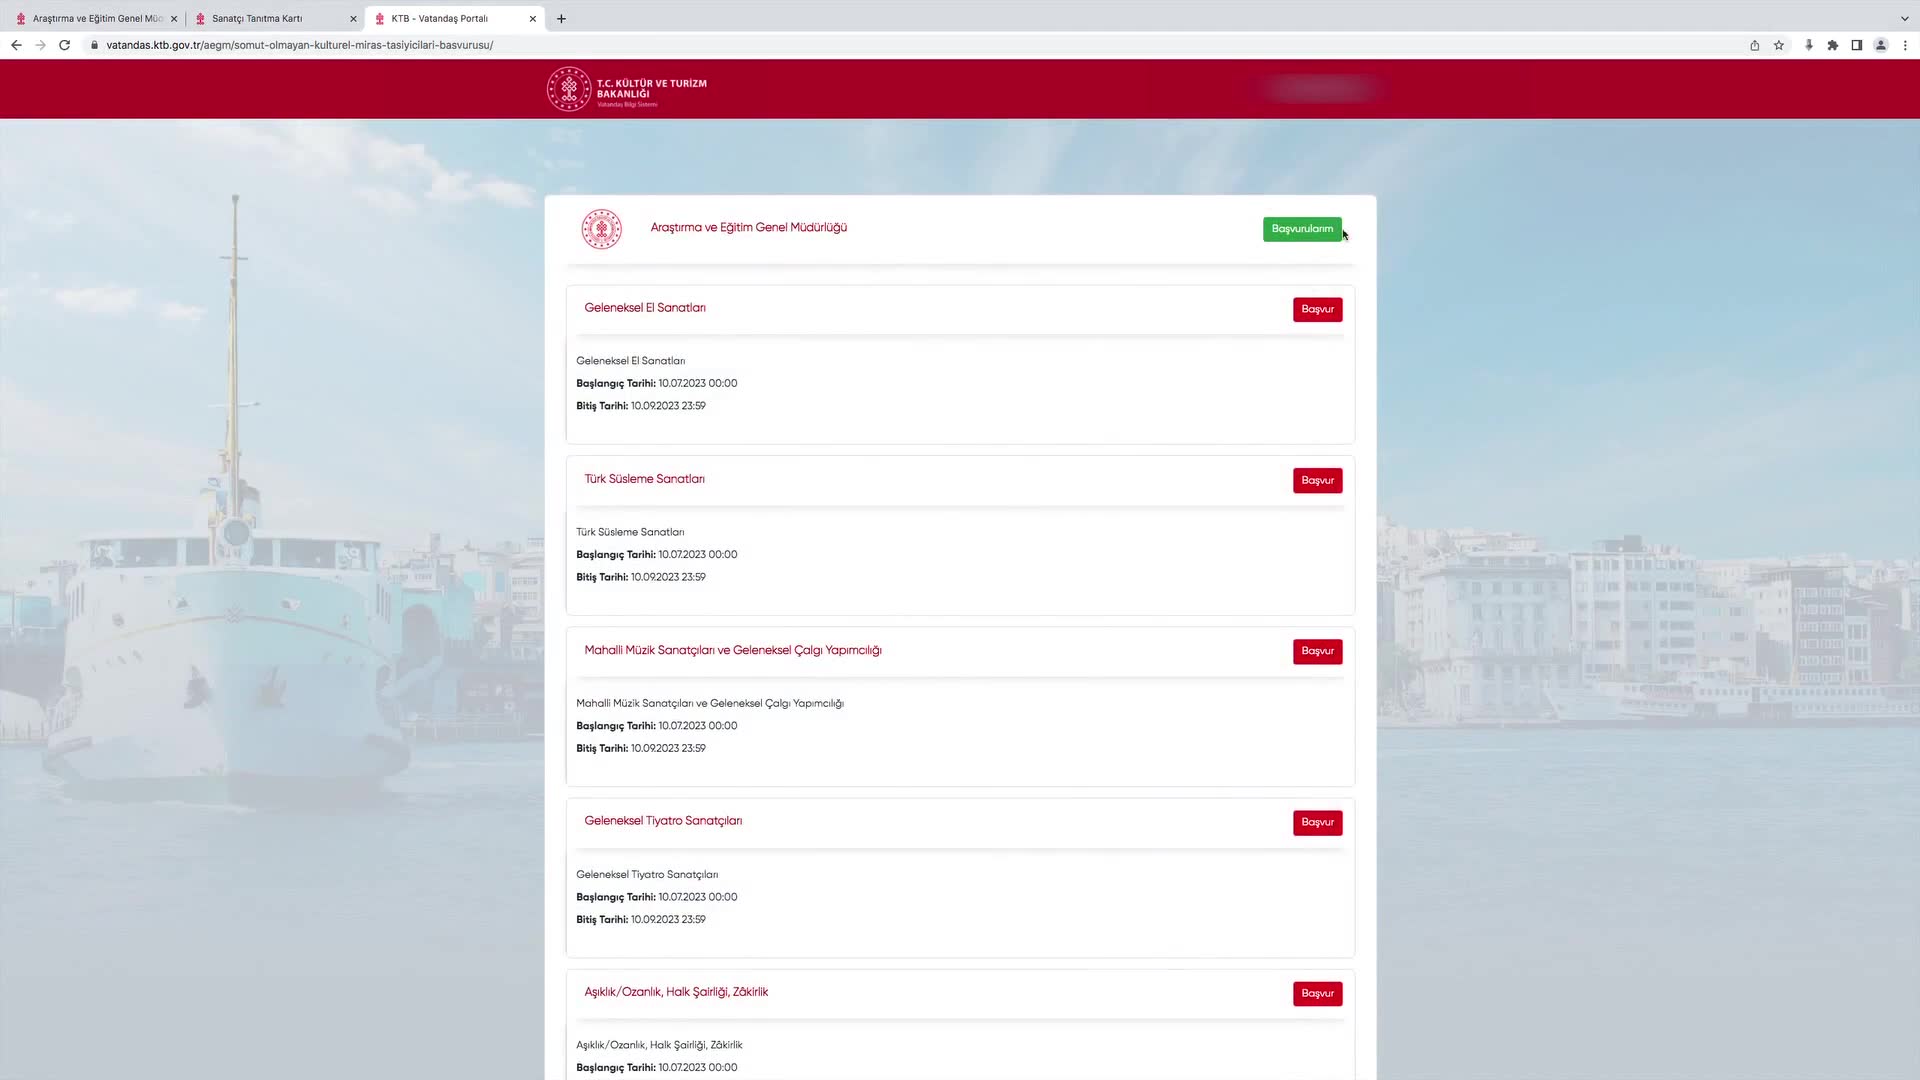The height and width of the screenshot is (1080, 1920).
Task: Click the share page icon in the address bar
Action: click(x=1754, y=45)
